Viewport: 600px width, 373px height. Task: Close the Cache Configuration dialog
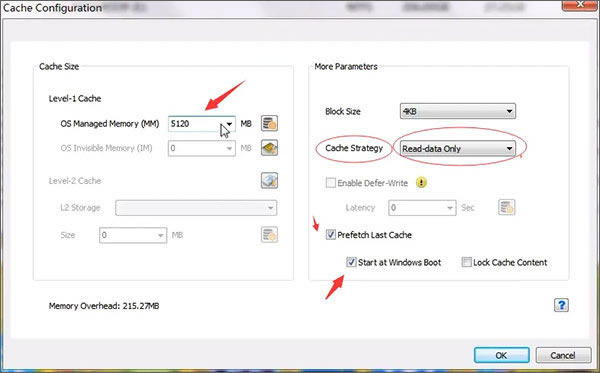pos(580,5)
